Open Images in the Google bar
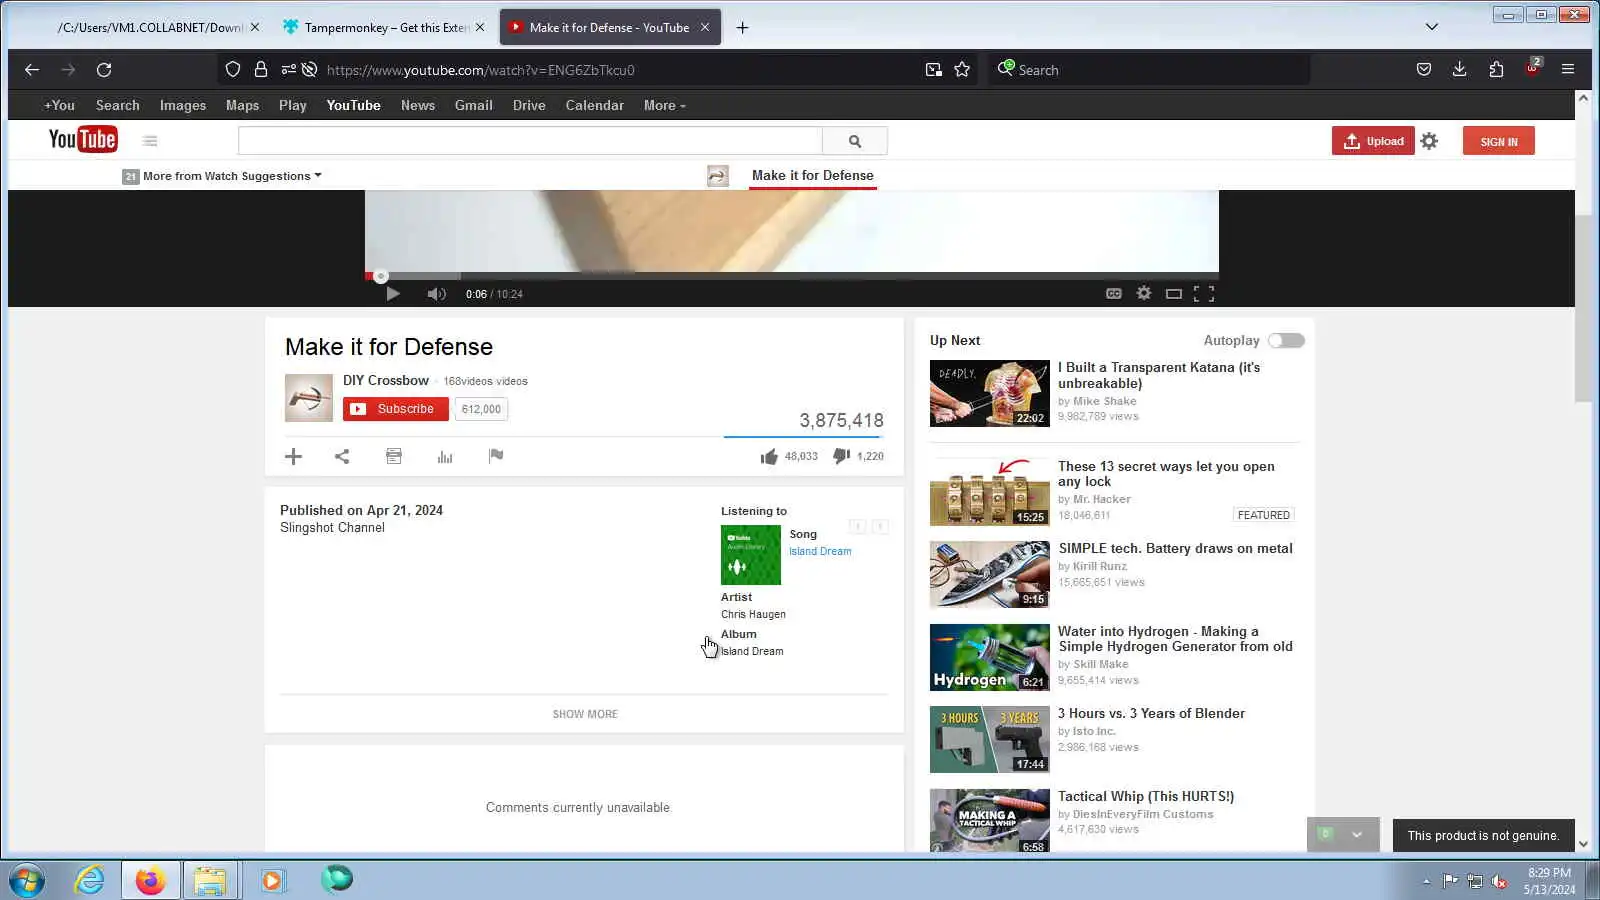The width and height of the screenshot is (1600, 900). tap(183, 106)
